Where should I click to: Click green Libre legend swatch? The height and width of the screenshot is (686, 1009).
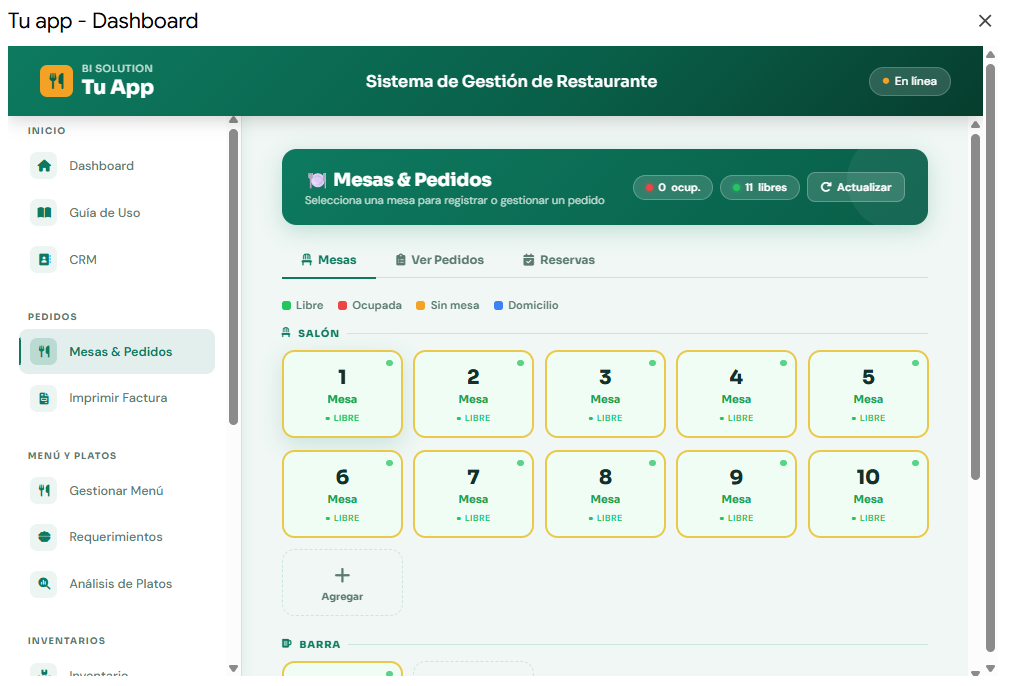coord(286,305)
